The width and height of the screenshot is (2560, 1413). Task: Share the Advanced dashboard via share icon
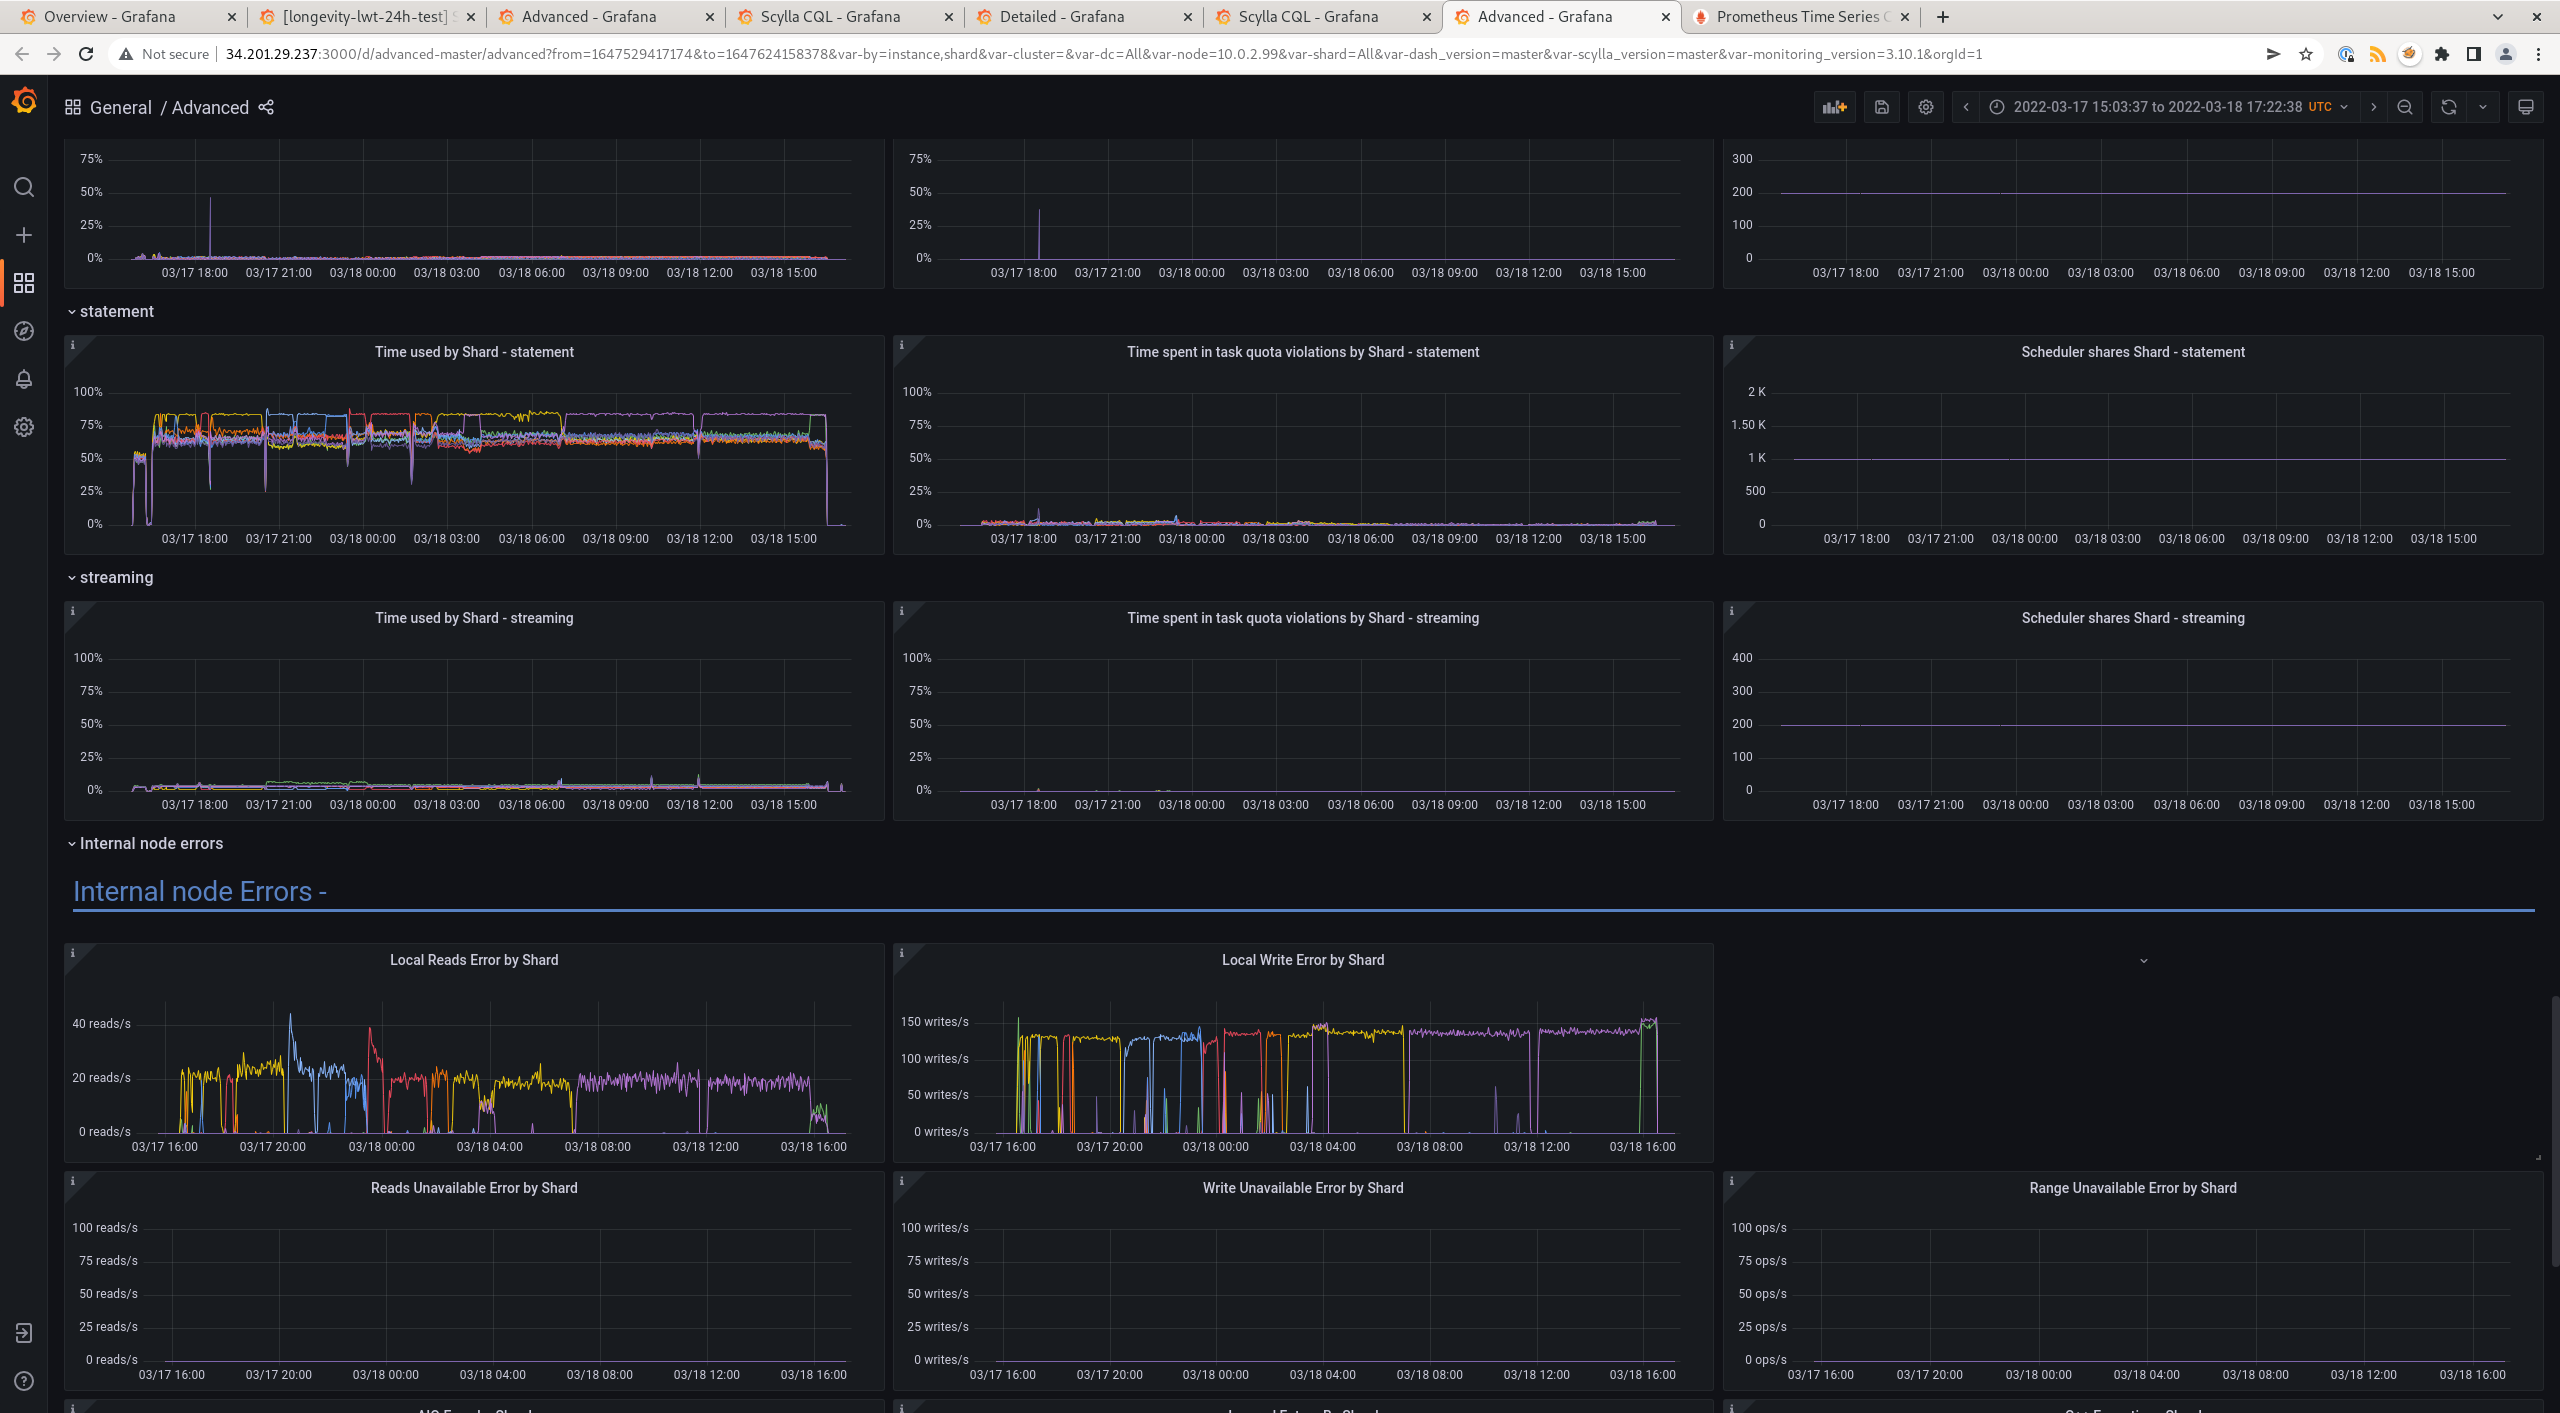click(265, 107)
